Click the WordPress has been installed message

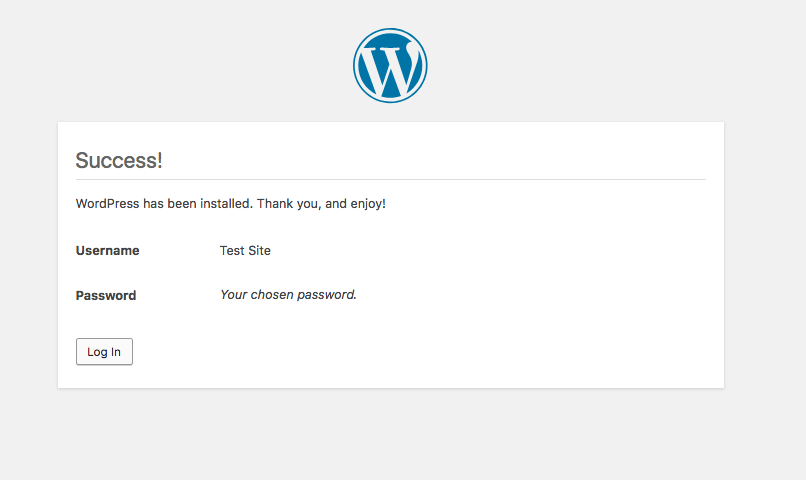164,204
